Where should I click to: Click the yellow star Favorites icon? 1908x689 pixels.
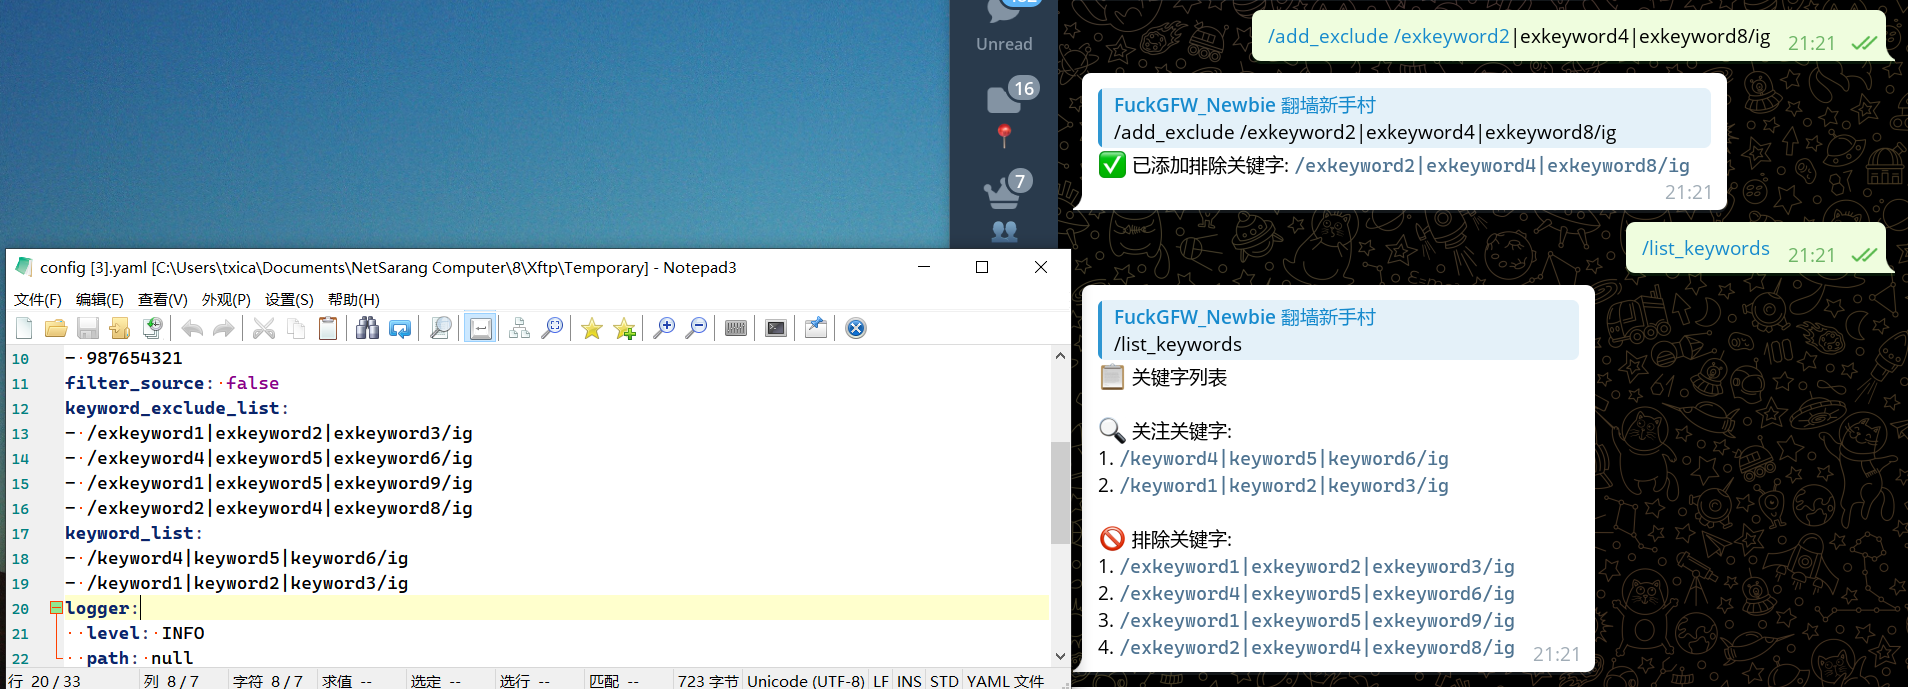click(592, 328)
